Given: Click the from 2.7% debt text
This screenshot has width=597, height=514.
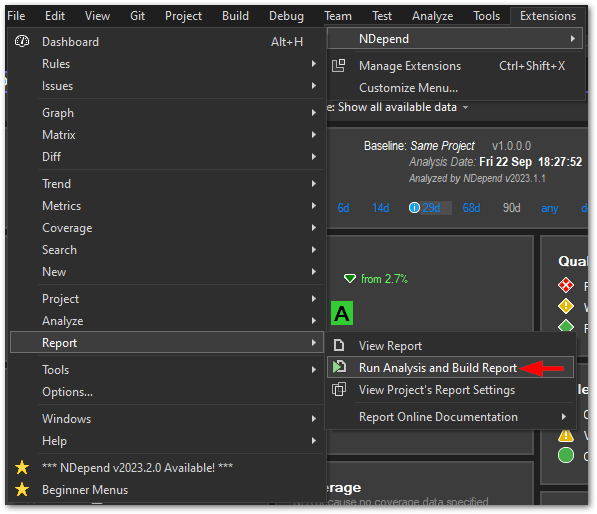Looking at the screenshot, I should [384, 279].
